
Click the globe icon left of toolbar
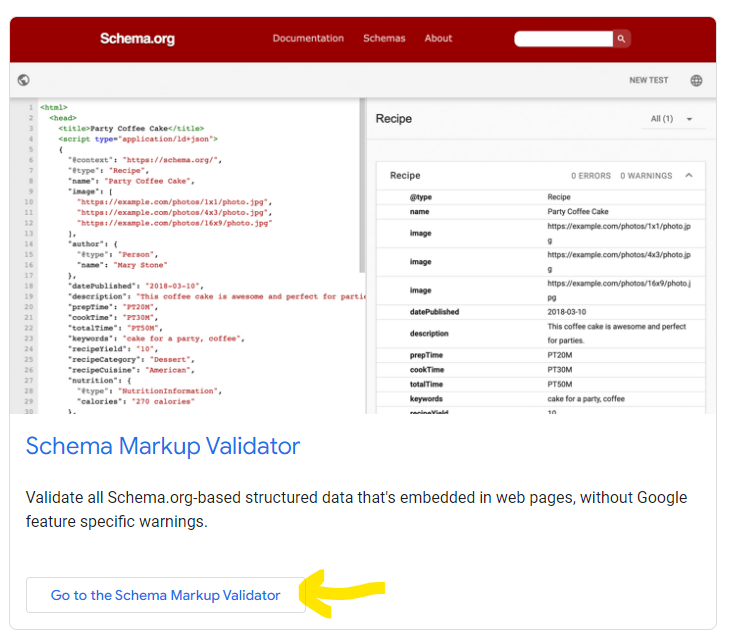(24, 81)
